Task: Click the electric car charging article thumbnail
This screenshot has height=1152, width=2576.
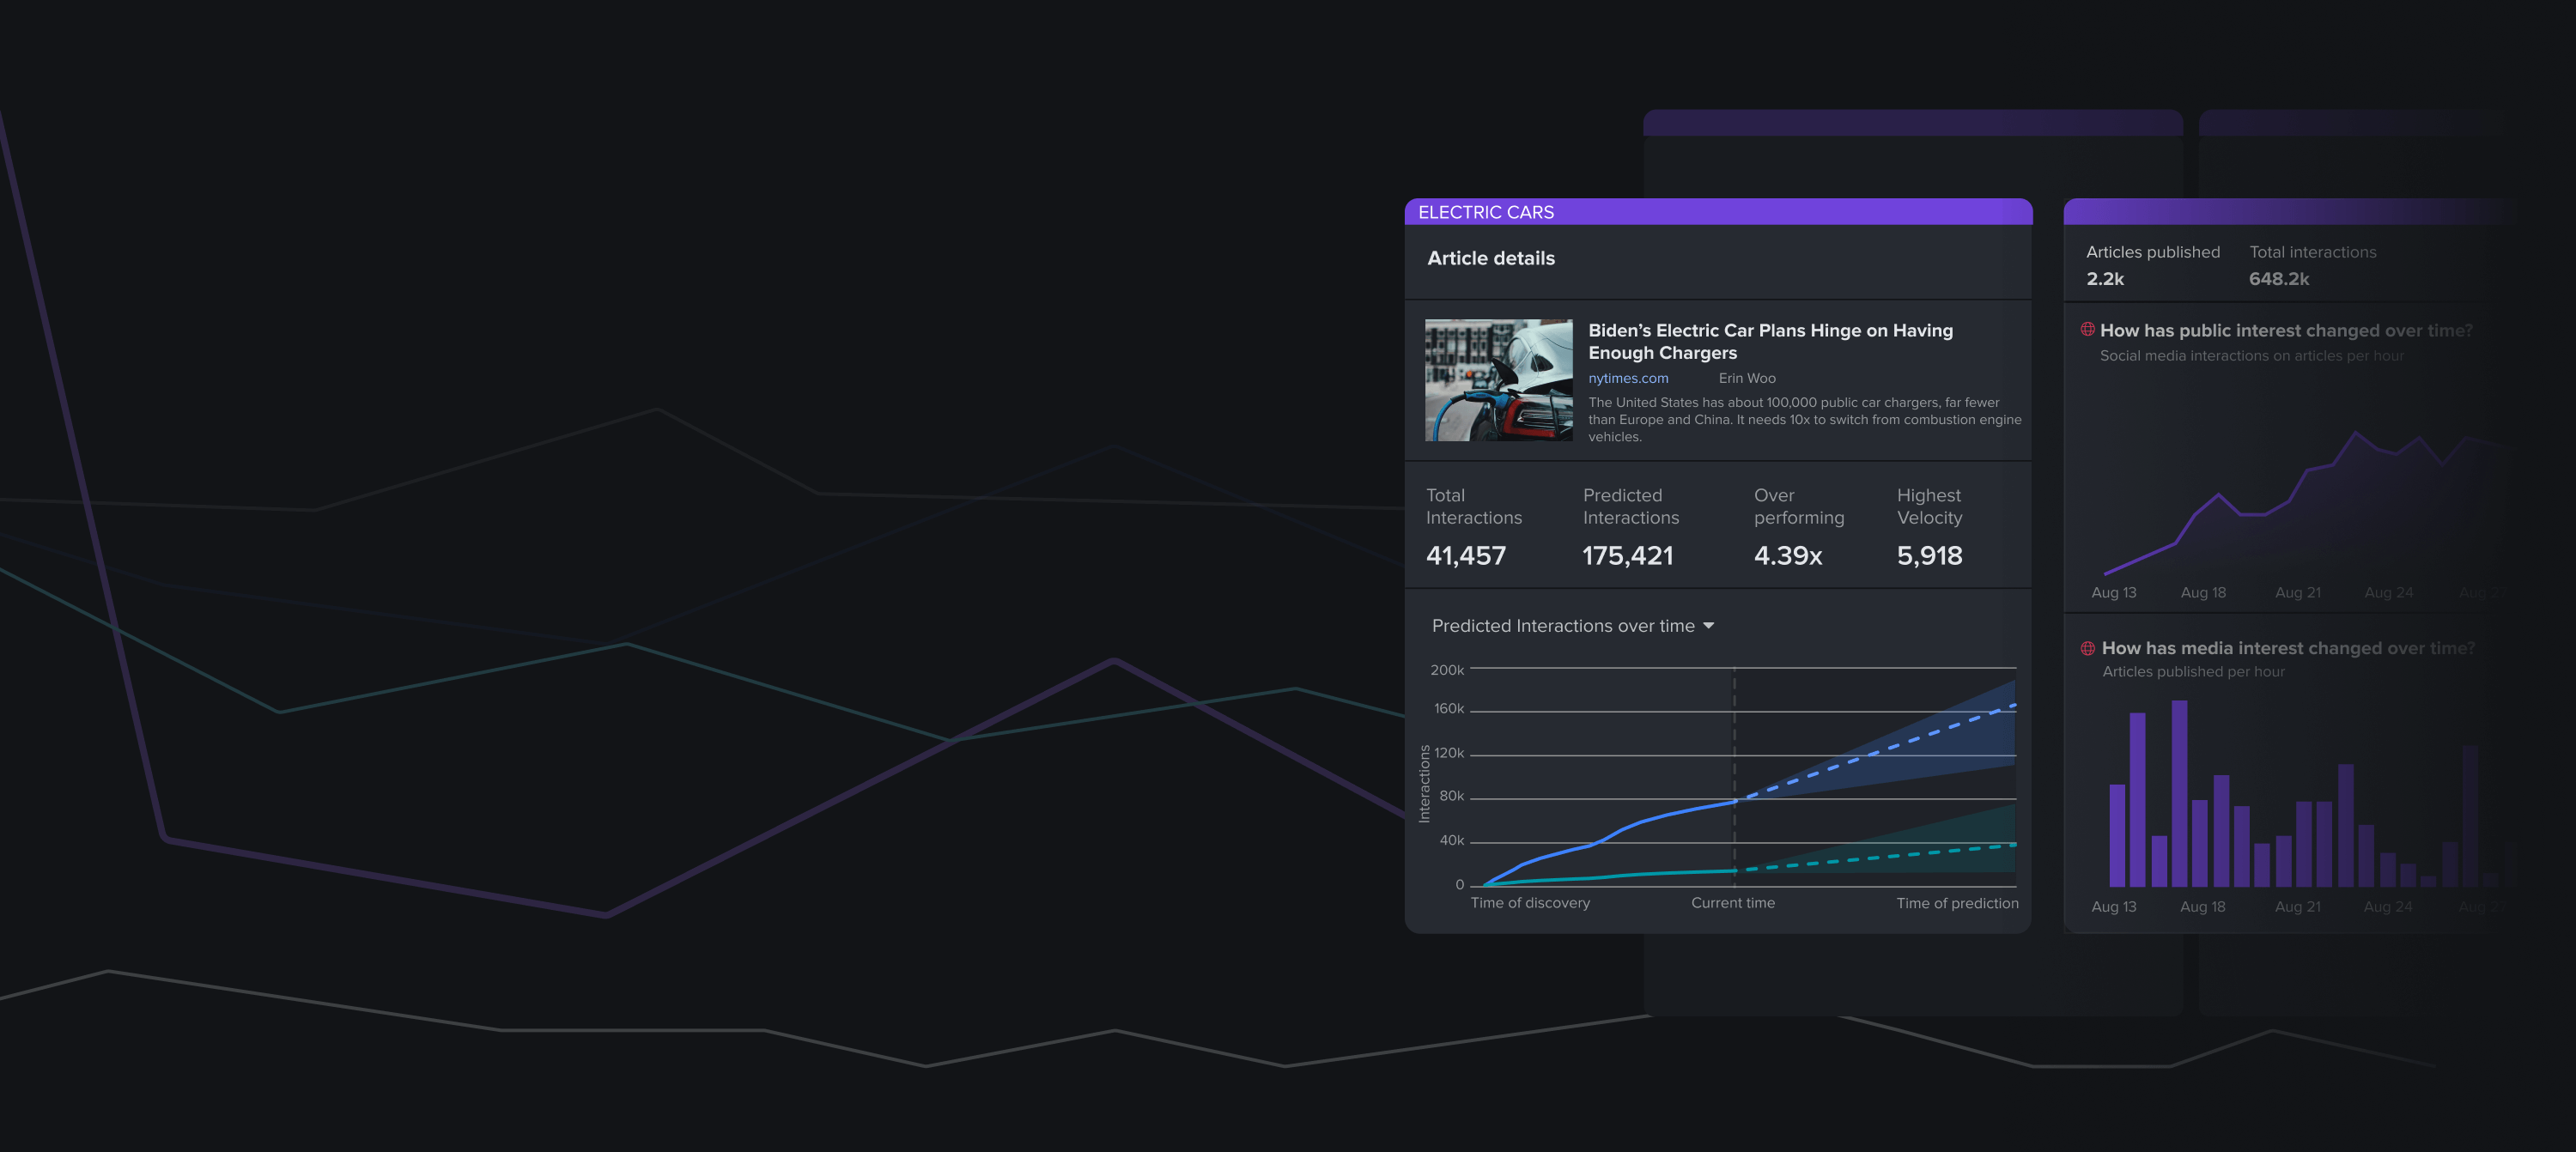Action: 1498,380
